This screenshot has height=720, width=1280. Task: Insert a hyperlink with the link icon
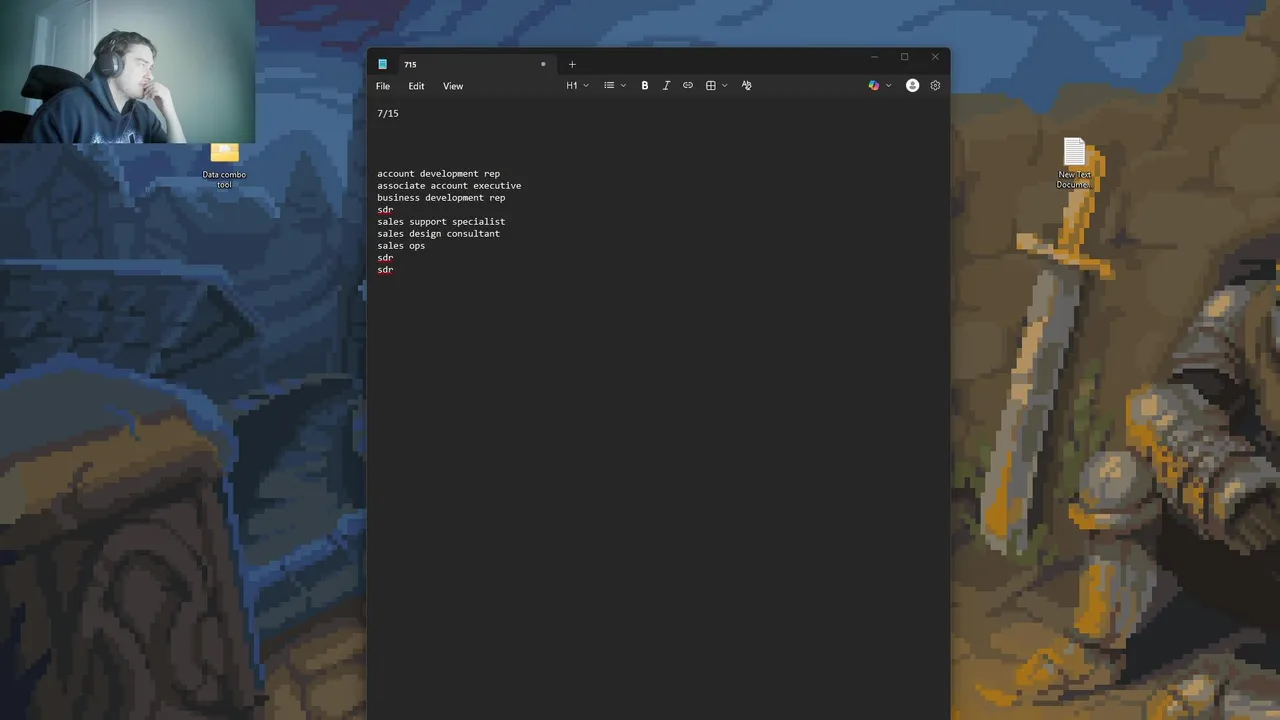point(688,86)
